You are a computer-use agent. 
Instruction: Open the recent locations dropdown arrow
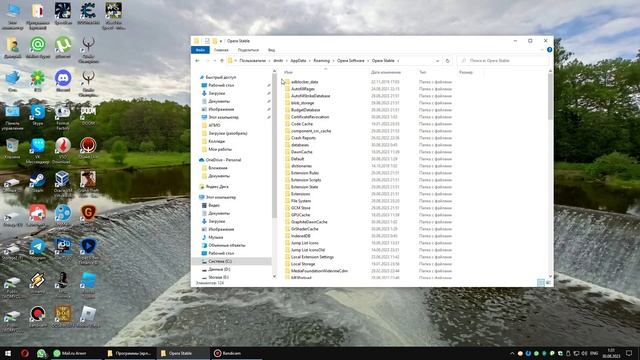click(x=215, y=61)
